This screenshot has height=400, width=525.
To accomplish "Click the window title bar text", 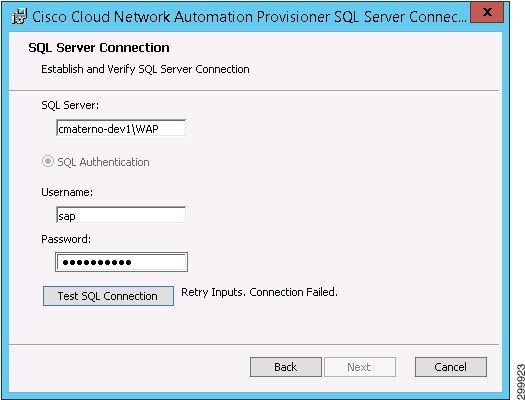I will [x=249, y=17].
